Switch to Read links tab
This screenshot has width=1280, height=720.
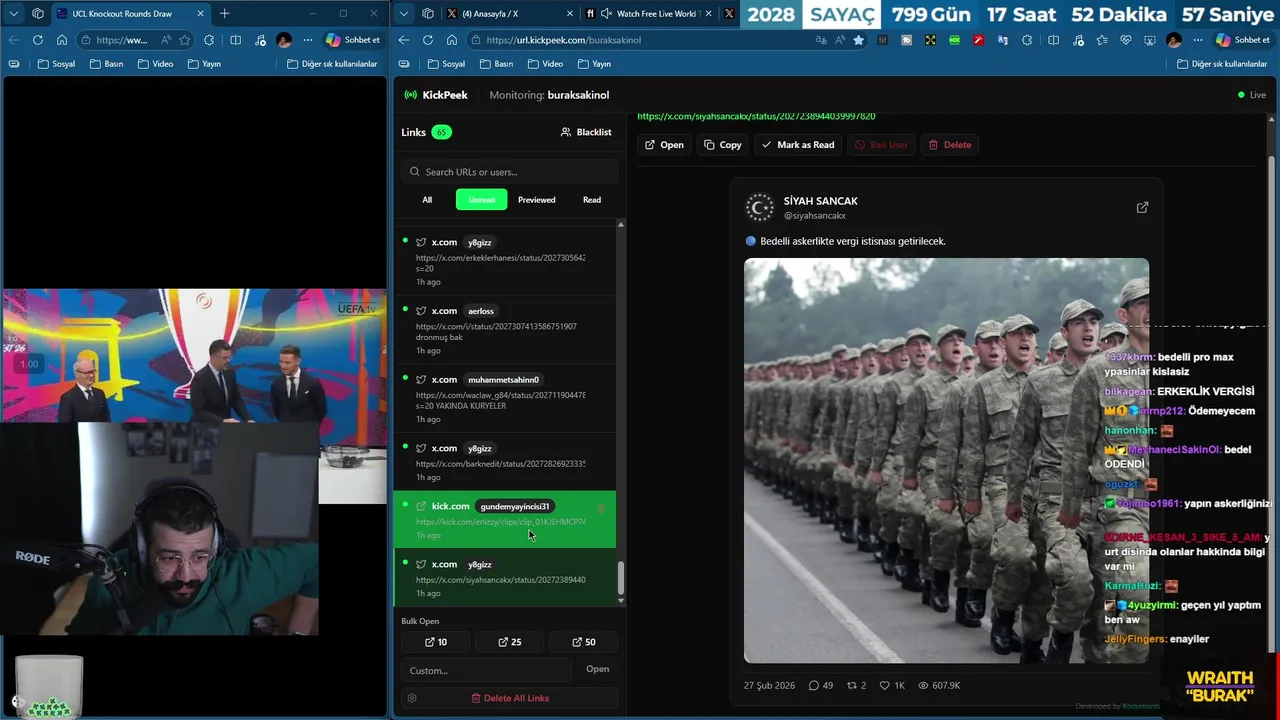pos(592,200)
